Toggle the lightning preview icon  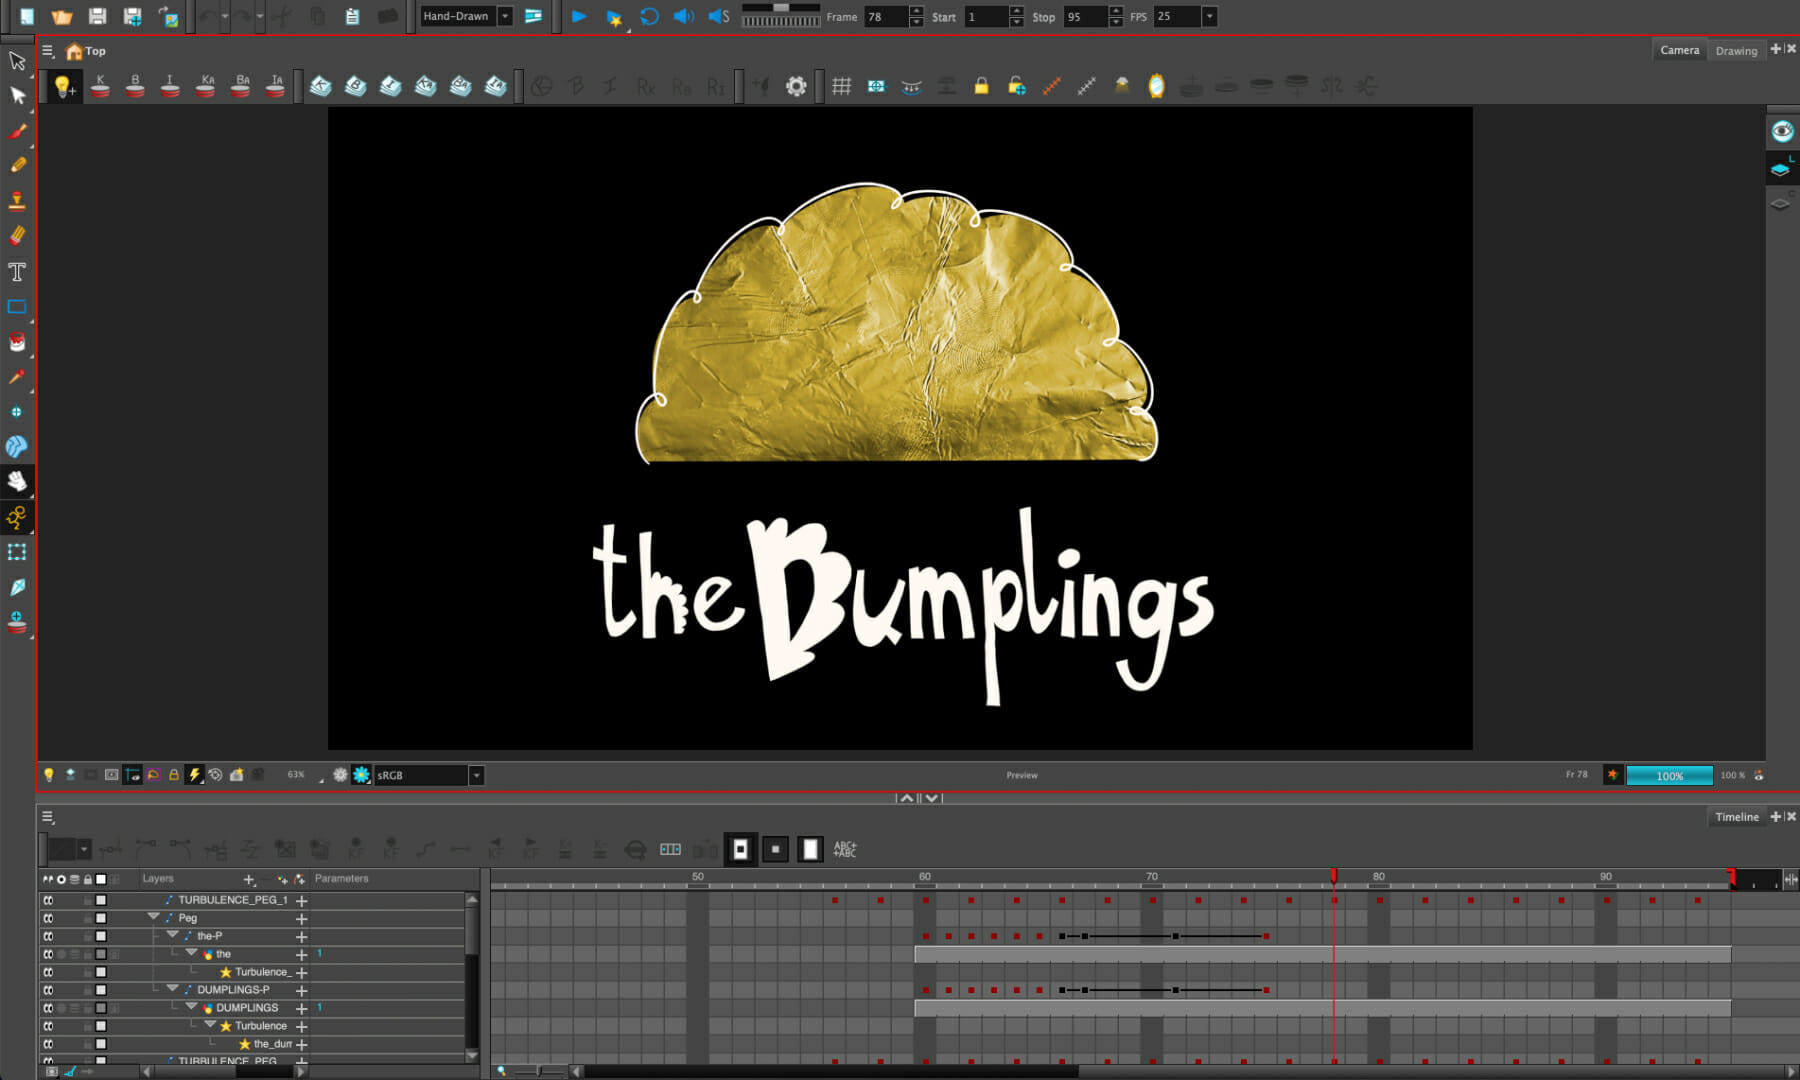pos(195,775)
